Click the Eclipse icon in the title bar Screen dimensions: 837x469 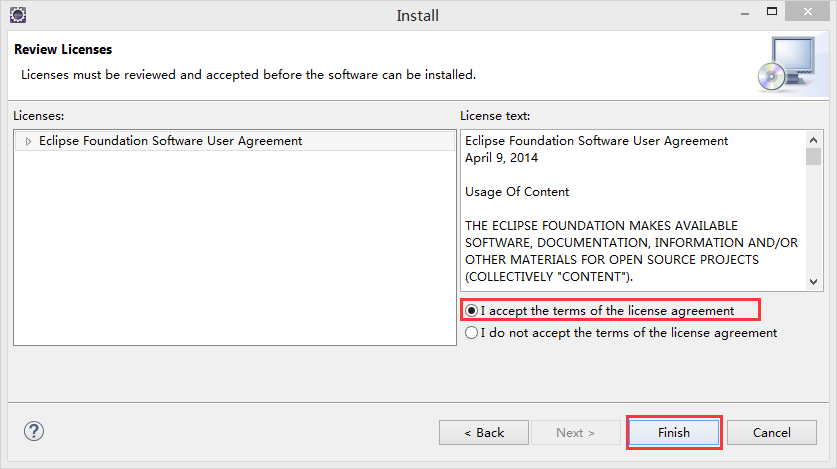point(18,15)
